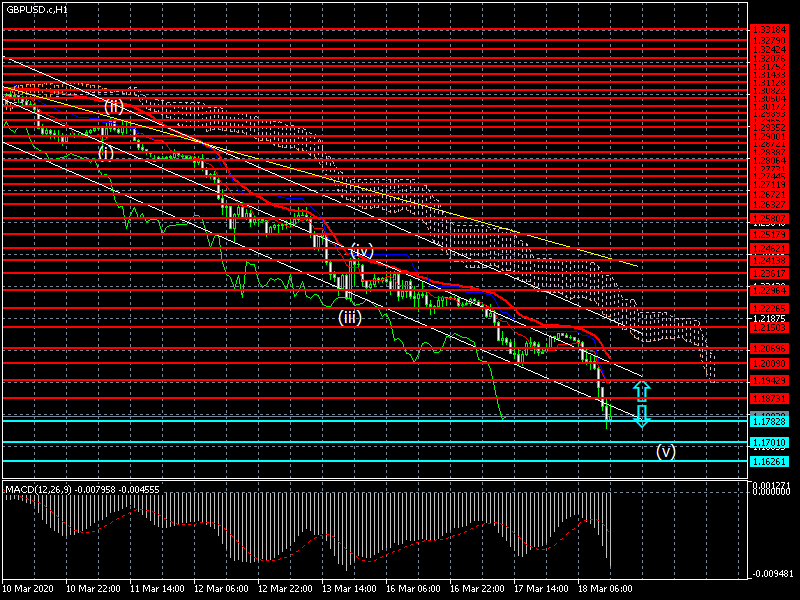Select the wave (iv) label
800x600 pixels.
[361, 250]
